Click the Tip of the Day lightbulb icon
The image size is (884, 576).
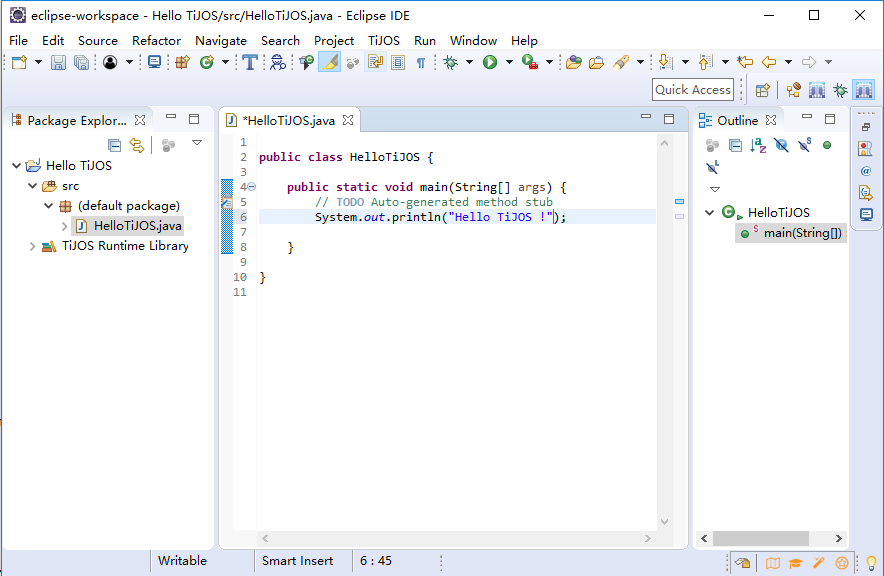(x=871, y=562)
